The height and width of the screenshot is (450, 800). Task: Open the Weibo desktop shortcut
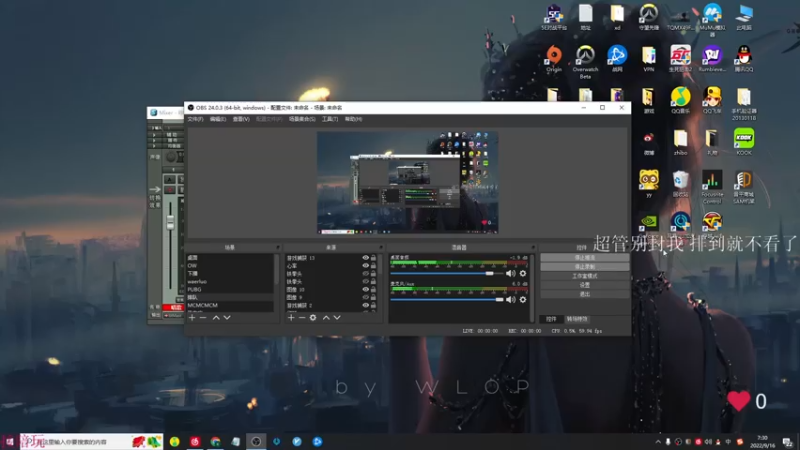[x=648, y=142]
